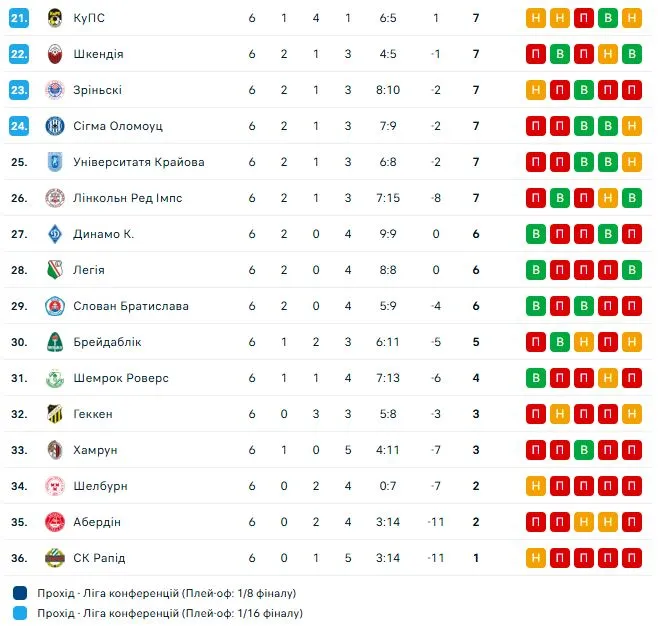
Task: Open the Шелбурн team link
Action: tap(100, 486)
